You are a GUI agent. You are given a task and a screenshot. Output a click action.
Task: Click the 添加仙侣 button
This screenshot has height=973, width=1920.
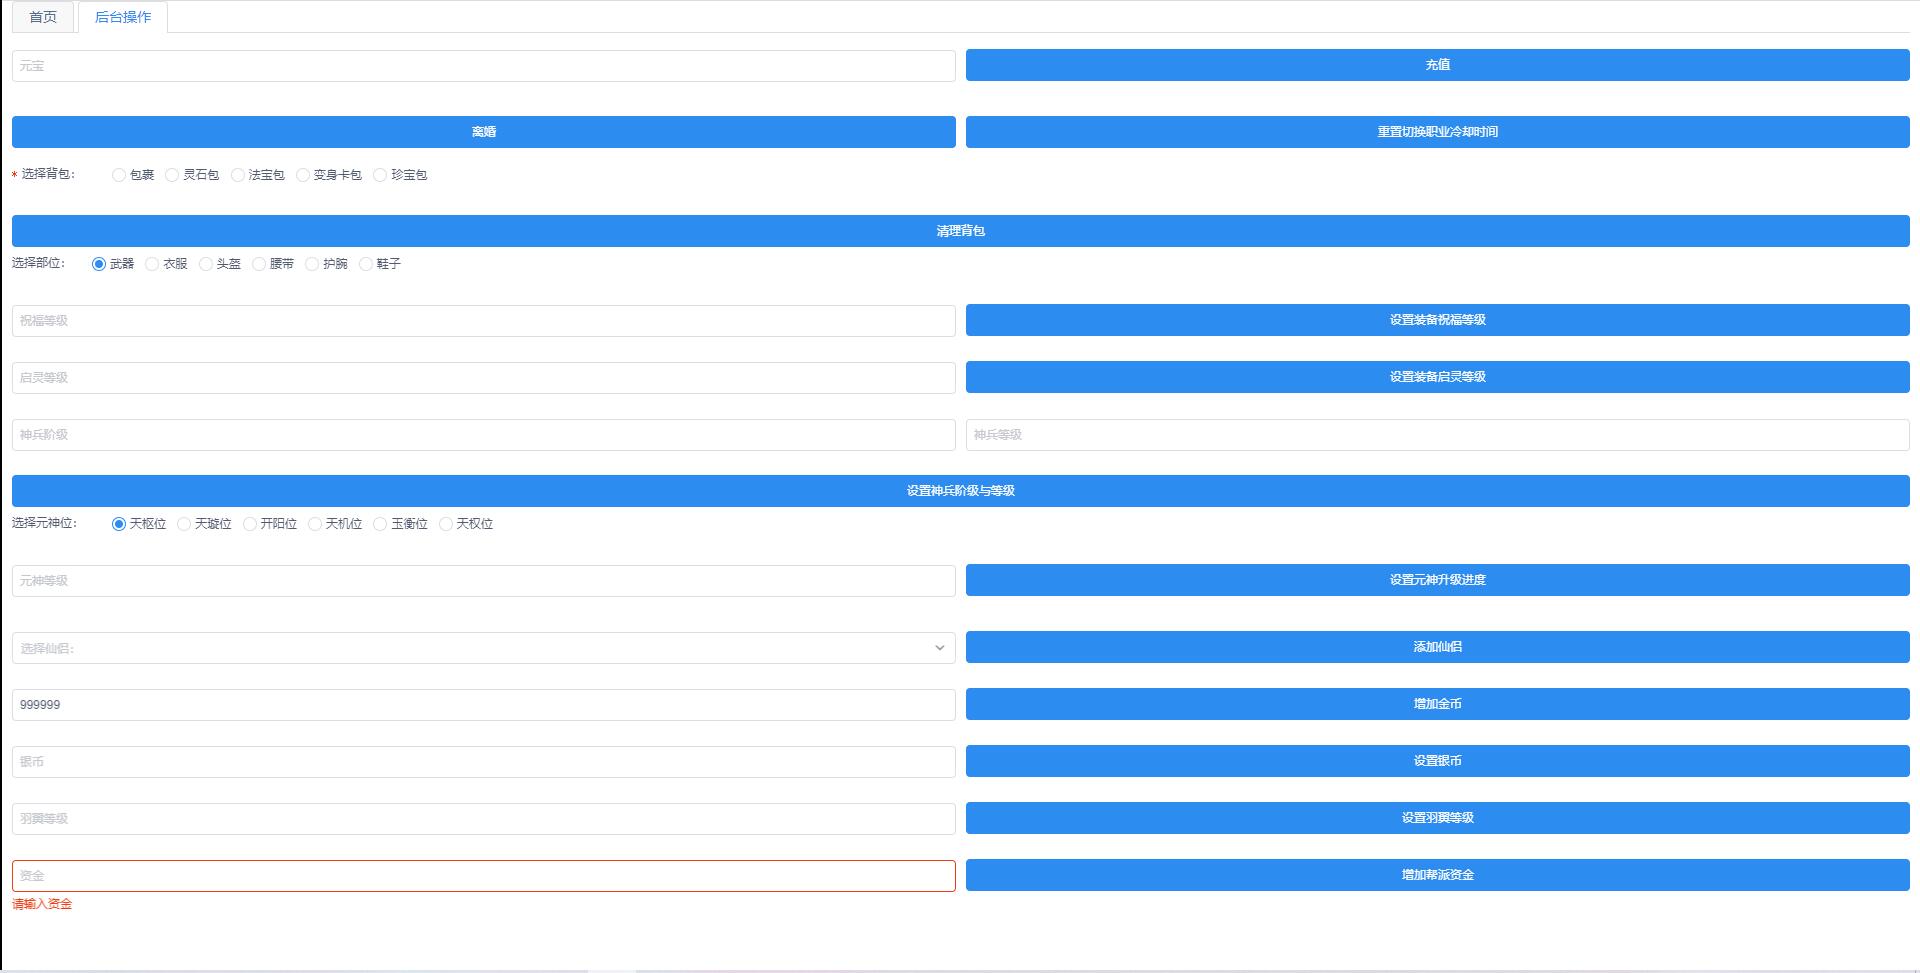click(x=1437, y=647)
